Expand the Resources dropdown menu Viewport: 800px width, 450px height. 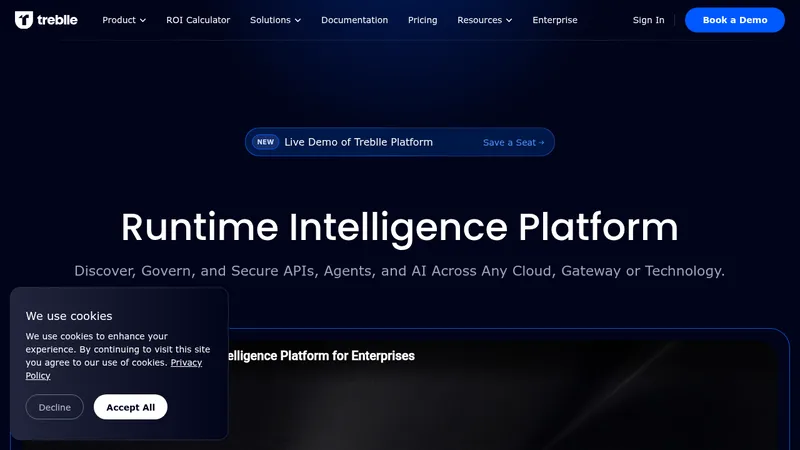[485, 20]
